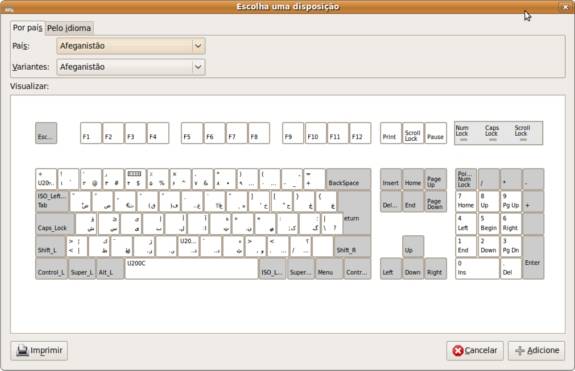Viewport: 575px width, 371px height.
Task: Switch to the Pelo idioma tab
Action: (x=69, y=28)
